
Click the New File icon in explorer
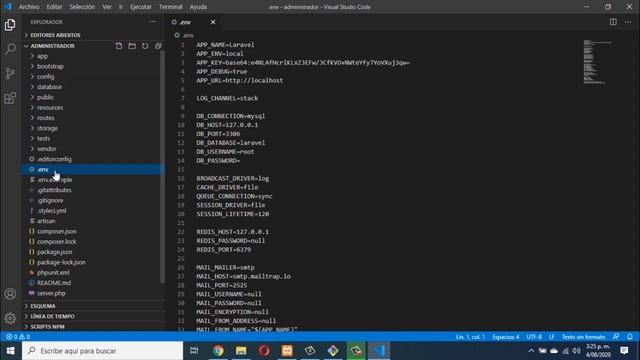(119, 46)
